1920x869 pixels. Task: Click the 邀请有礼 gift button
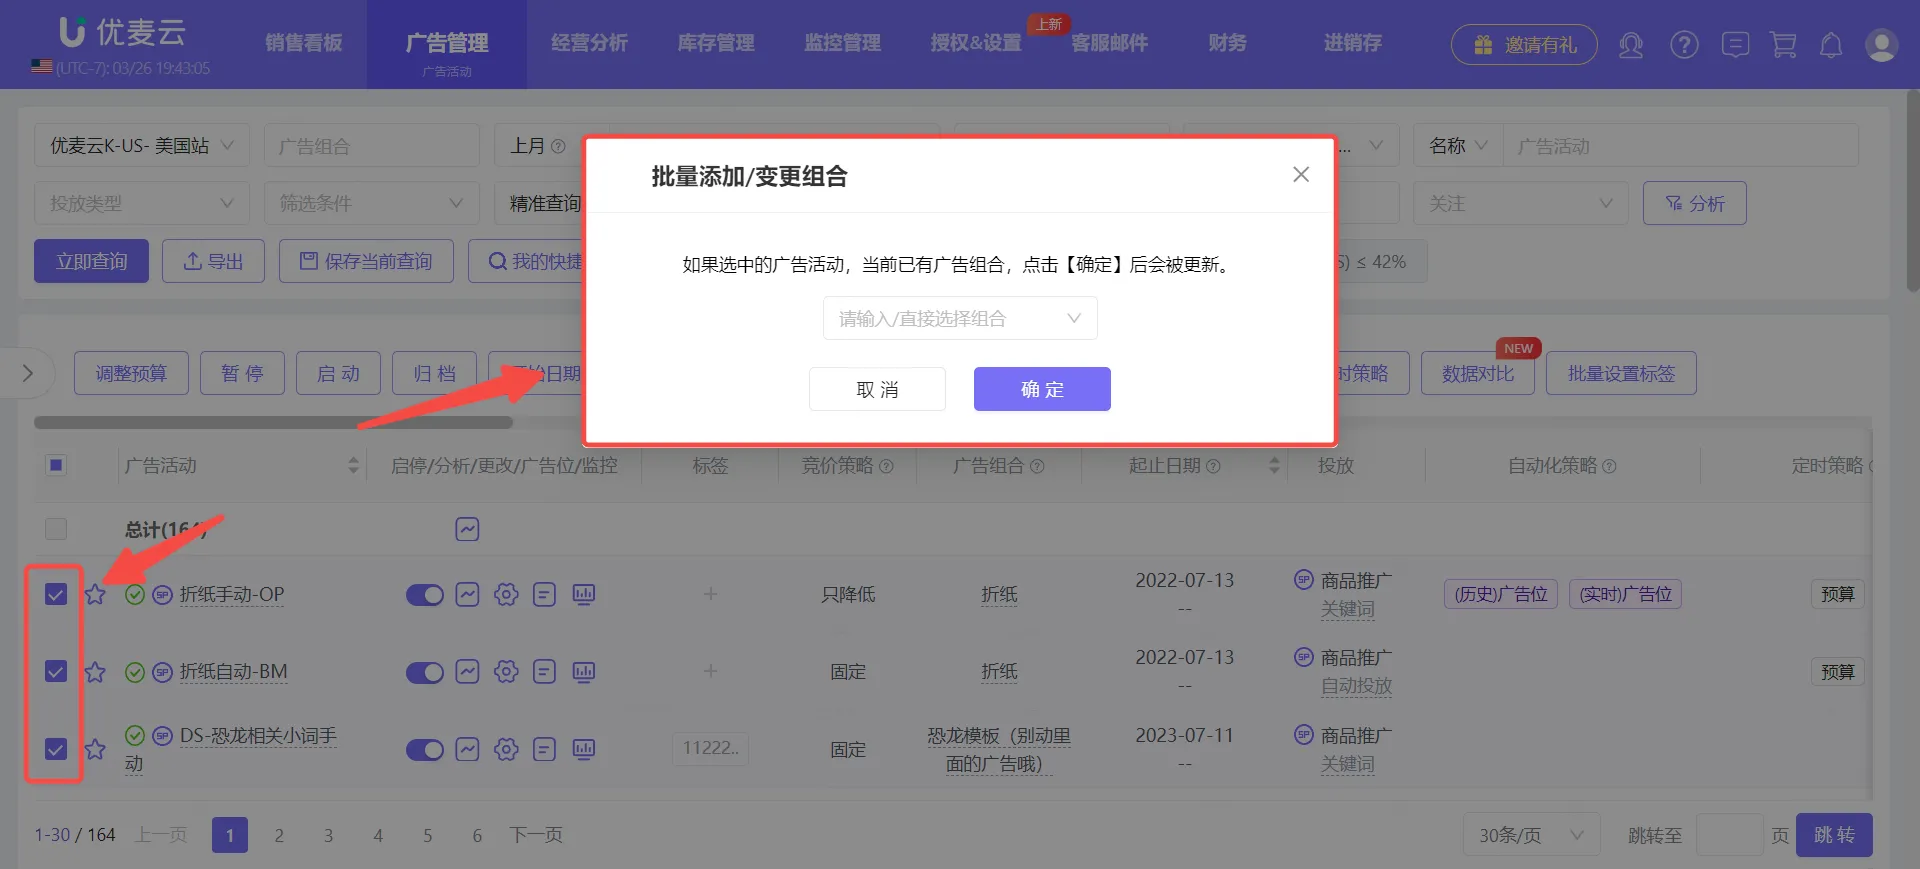pos(1524,45)
